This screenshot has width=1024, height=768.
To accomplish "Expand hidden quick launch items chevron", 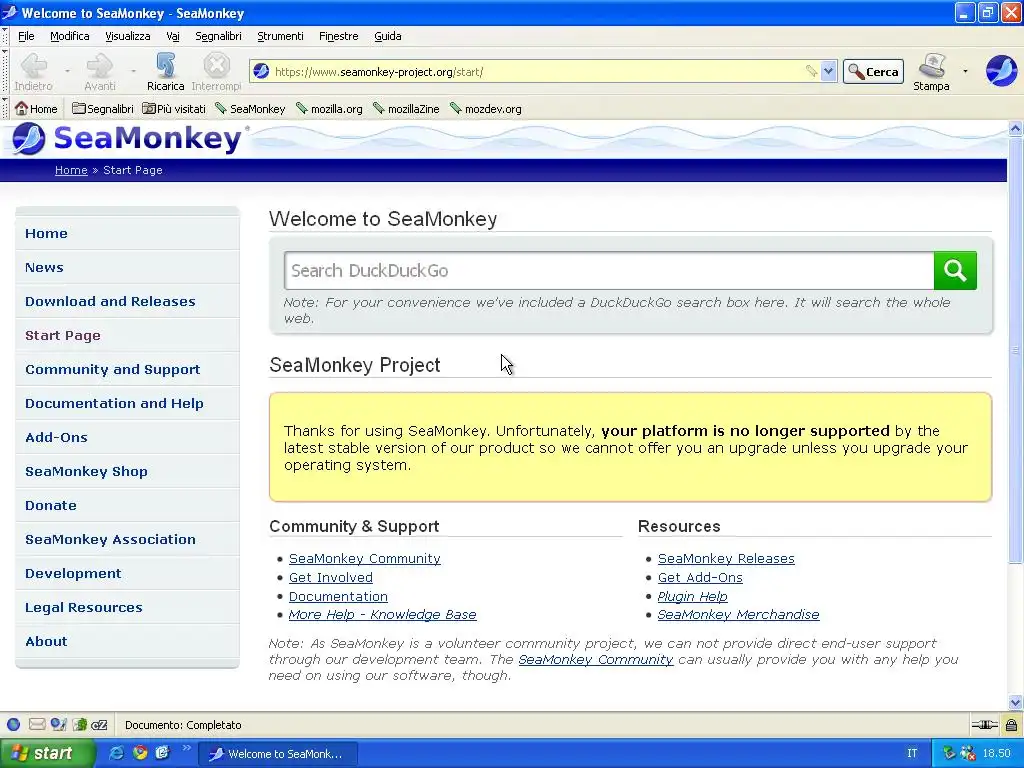I will tap(186, 748).
